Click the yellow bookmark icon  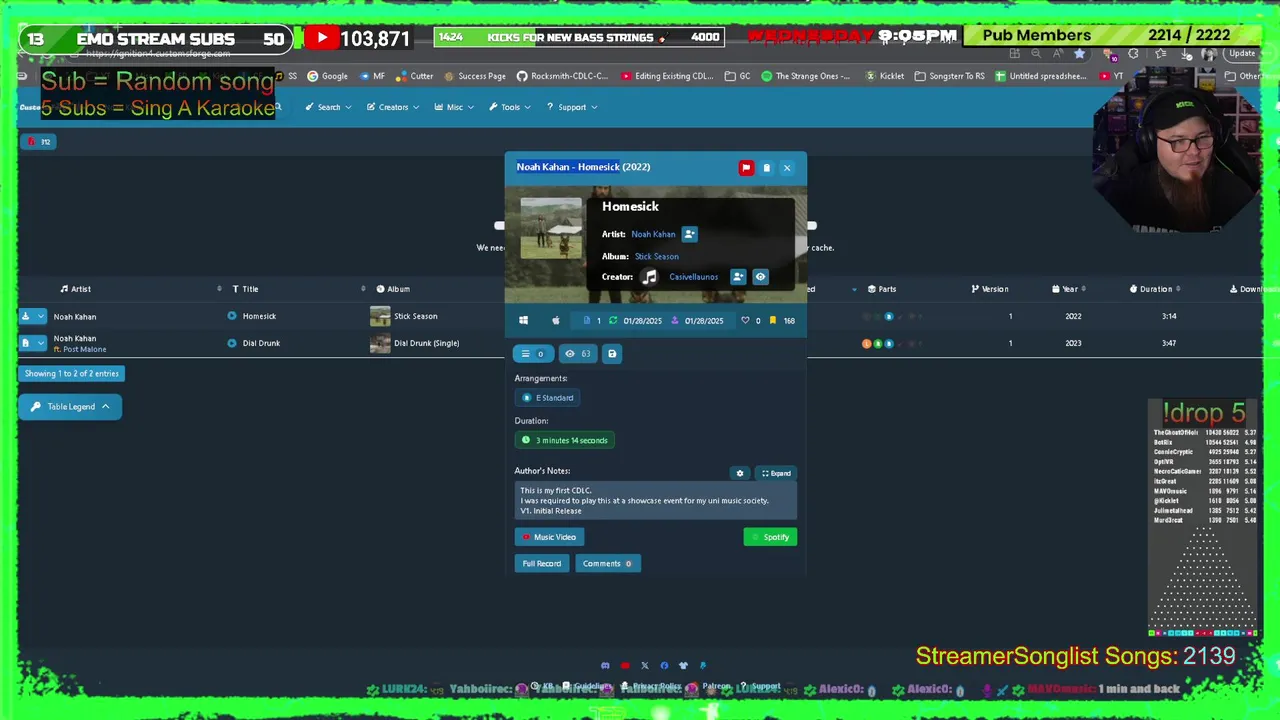coord(772,321)
